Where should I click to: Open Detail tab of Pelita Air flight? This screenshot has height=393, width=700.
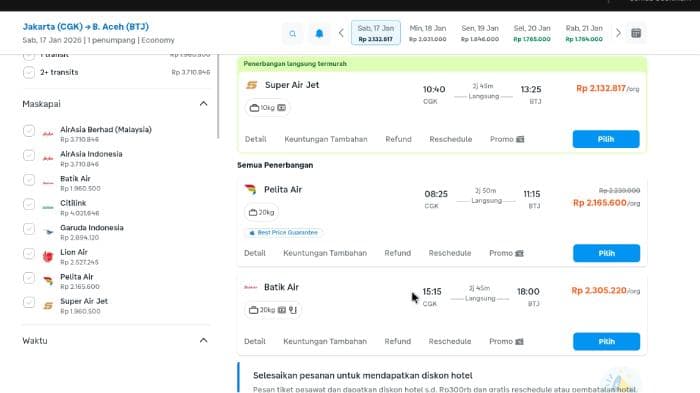point(254,253)
